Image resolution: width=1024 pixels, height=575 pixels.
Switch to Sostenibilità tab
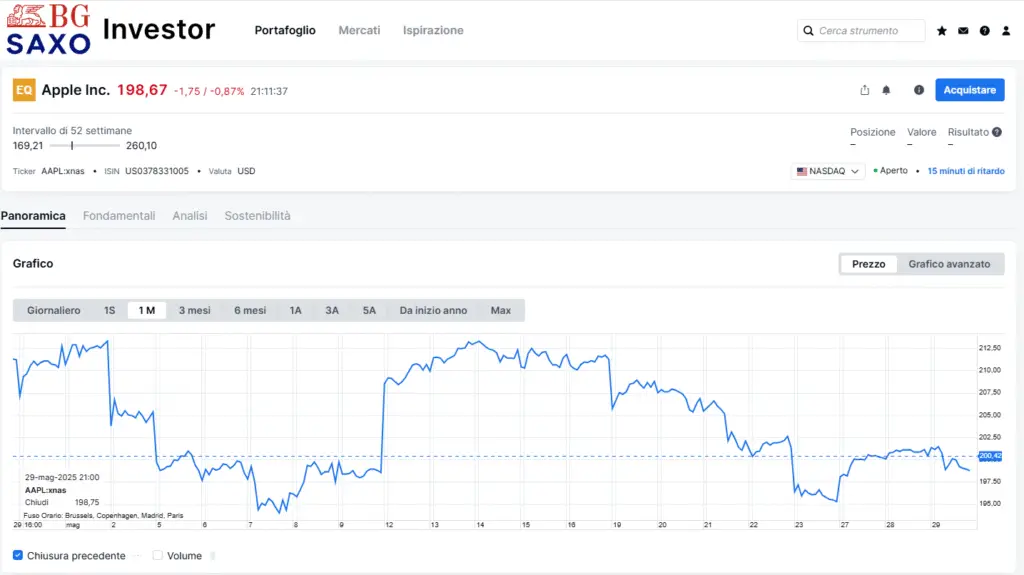point(257,216)
